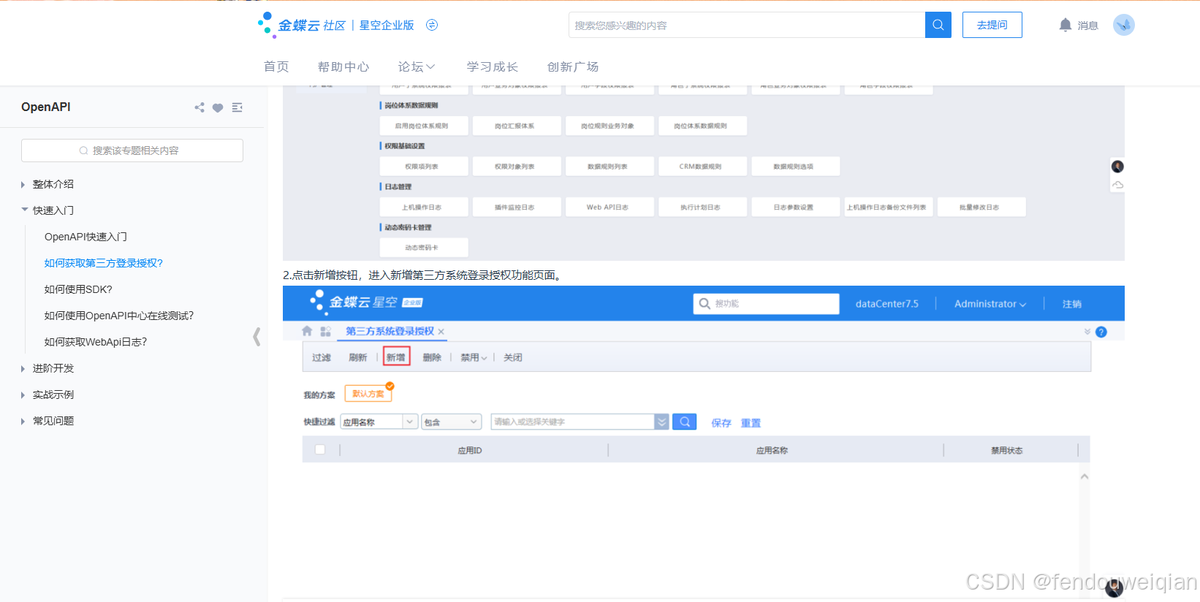Open 学习成长 in the navigation bar

click(492, 67)
